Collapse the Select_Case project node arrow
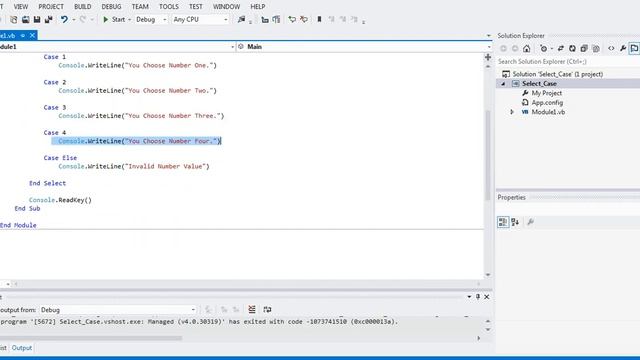 [x=503, y=84]
